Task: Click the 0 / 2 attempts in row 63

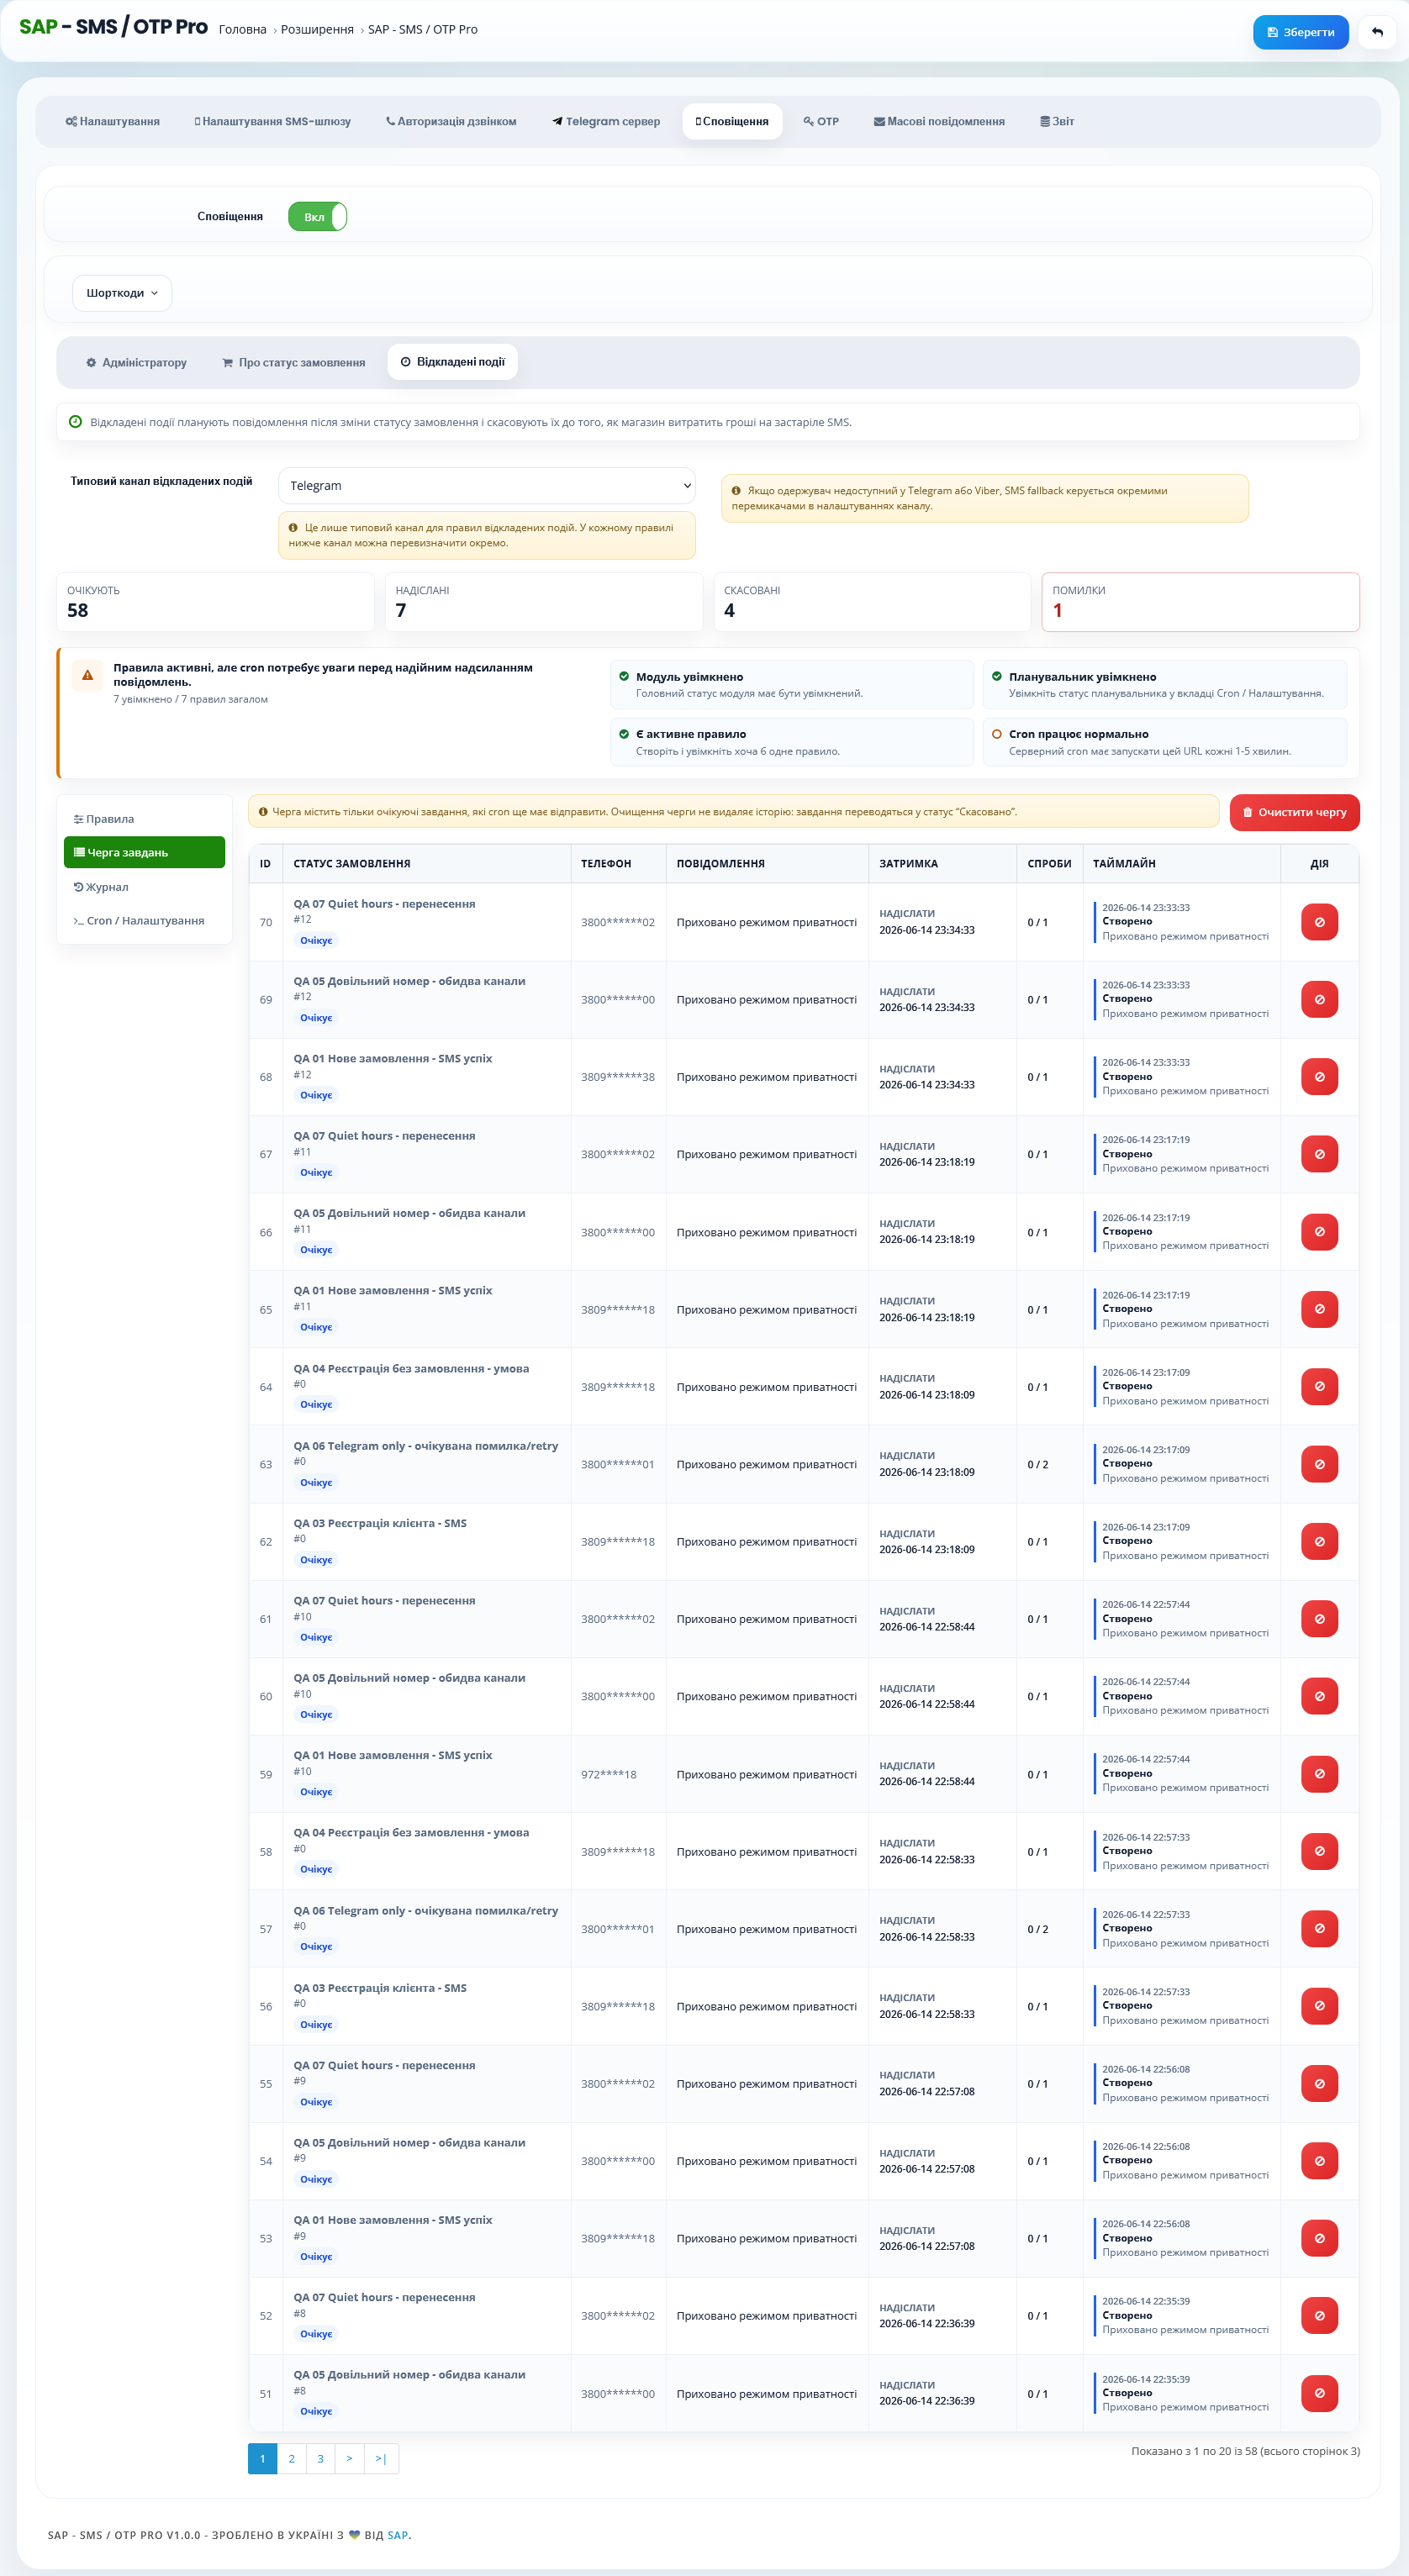Action: point(1038,1465)
